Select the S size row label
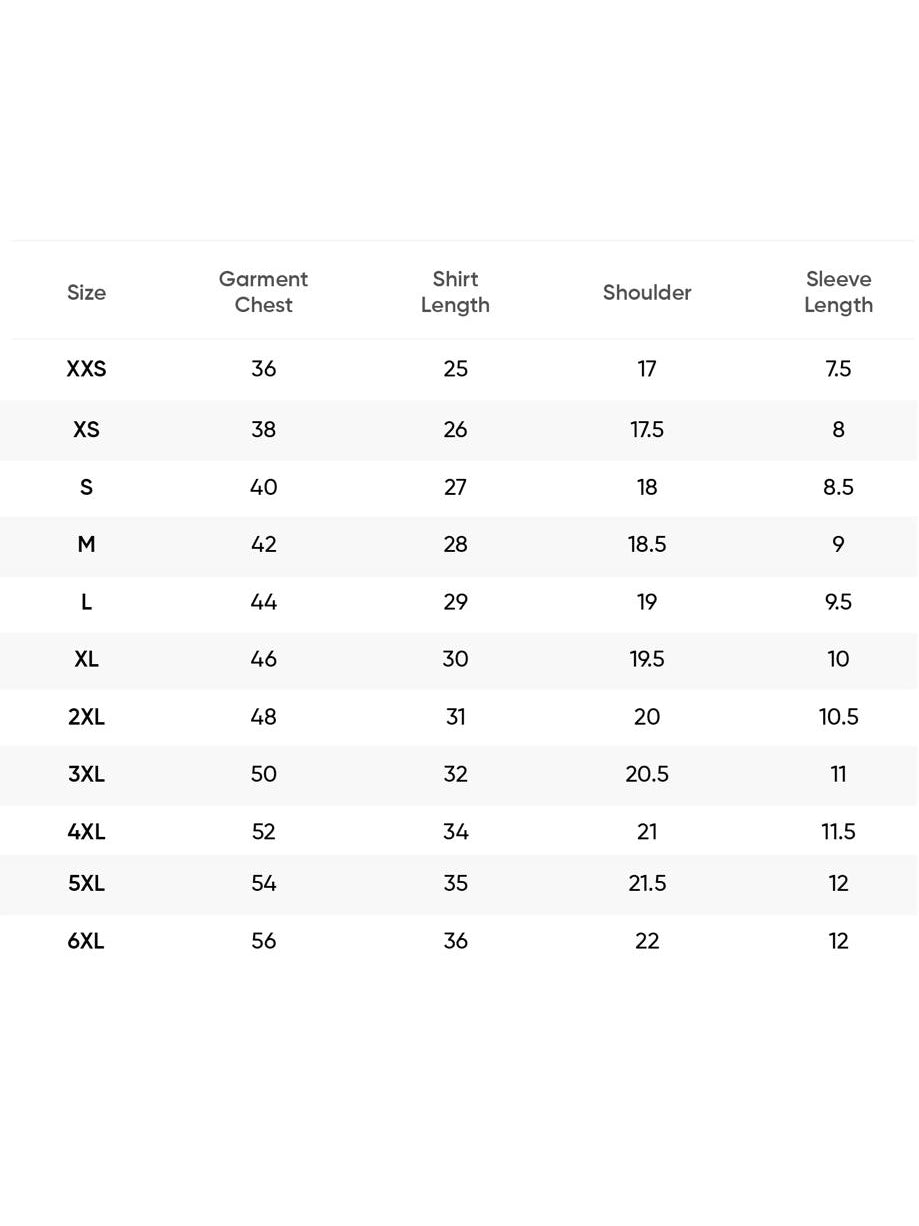Image resolution: width=919 pixels, height=1226 pixels. point(86,487)
